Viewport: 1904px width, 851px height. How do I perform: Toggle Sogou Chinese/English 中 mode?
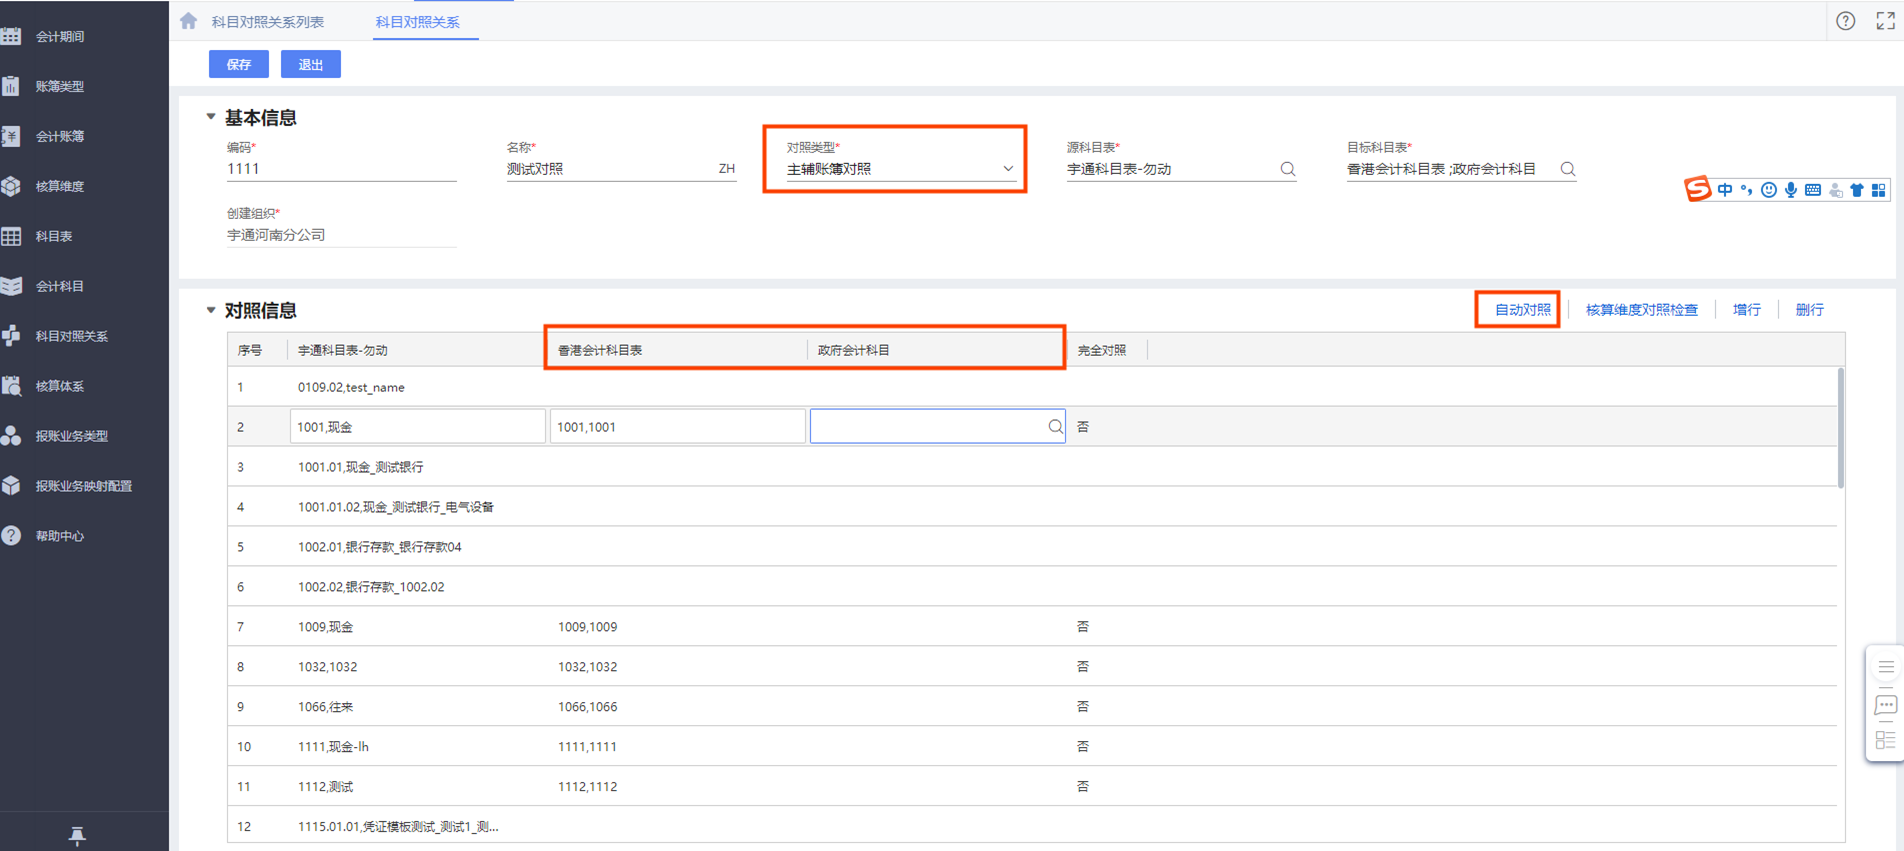tap(1725, 190)
